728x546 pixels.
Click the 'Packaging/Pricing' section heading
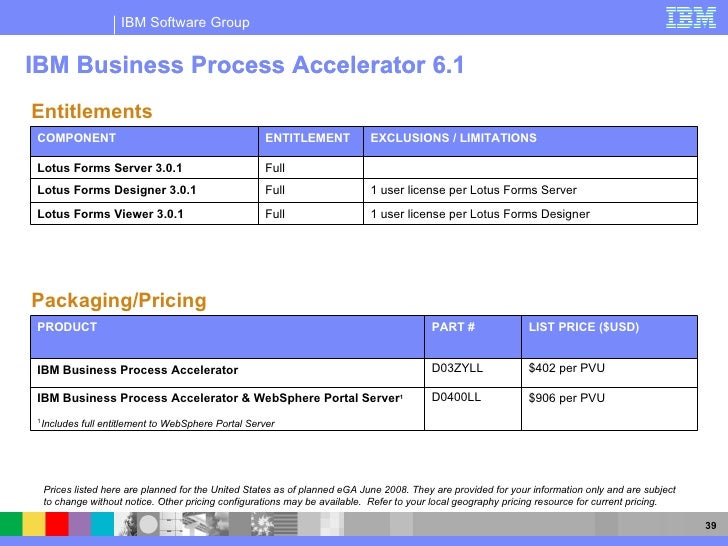(119, 300)
